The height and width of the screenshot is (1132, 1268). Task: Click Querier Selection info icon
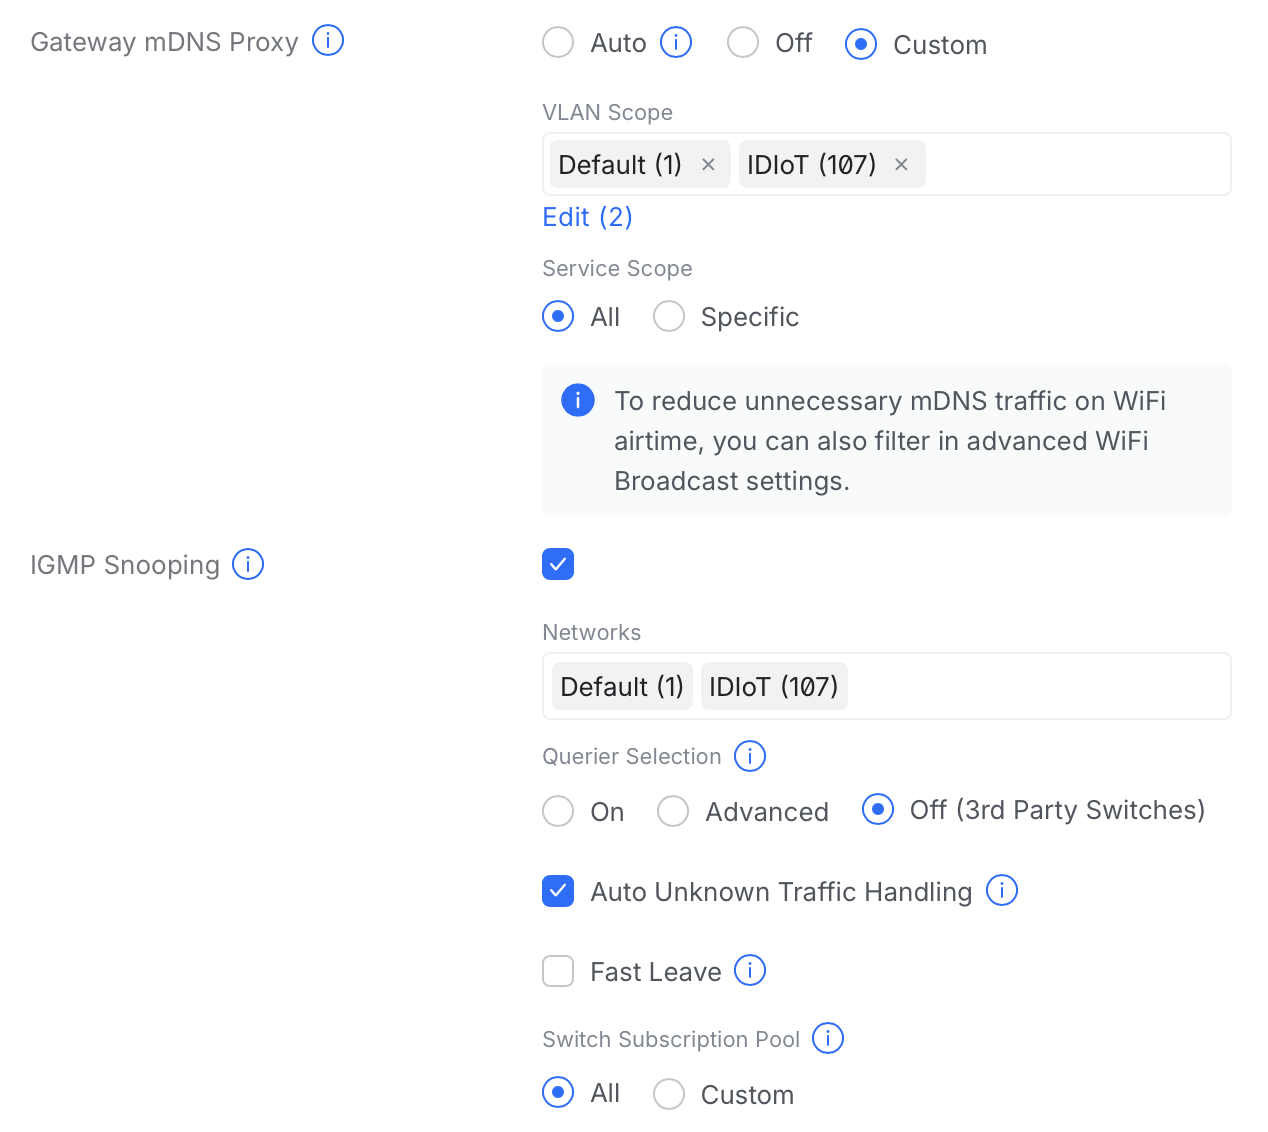pyautogui.click(x=750, y=756)
